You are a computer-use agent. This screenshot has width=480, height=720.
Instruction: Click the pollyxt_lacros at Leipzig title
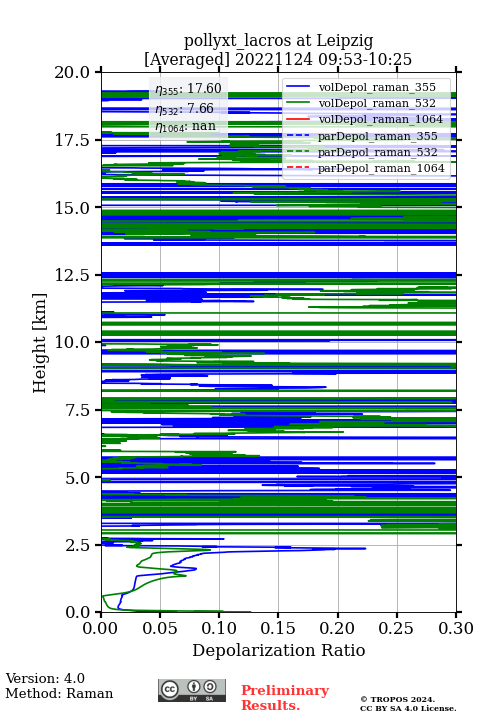[278, 41]
